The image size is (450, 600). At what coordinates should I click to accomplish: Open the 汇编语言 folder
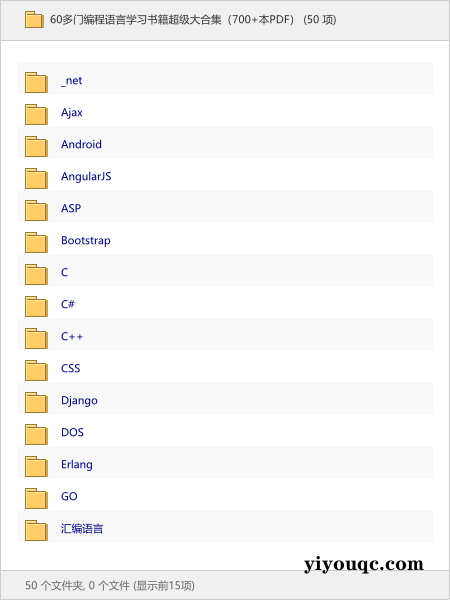coord(82,528)
